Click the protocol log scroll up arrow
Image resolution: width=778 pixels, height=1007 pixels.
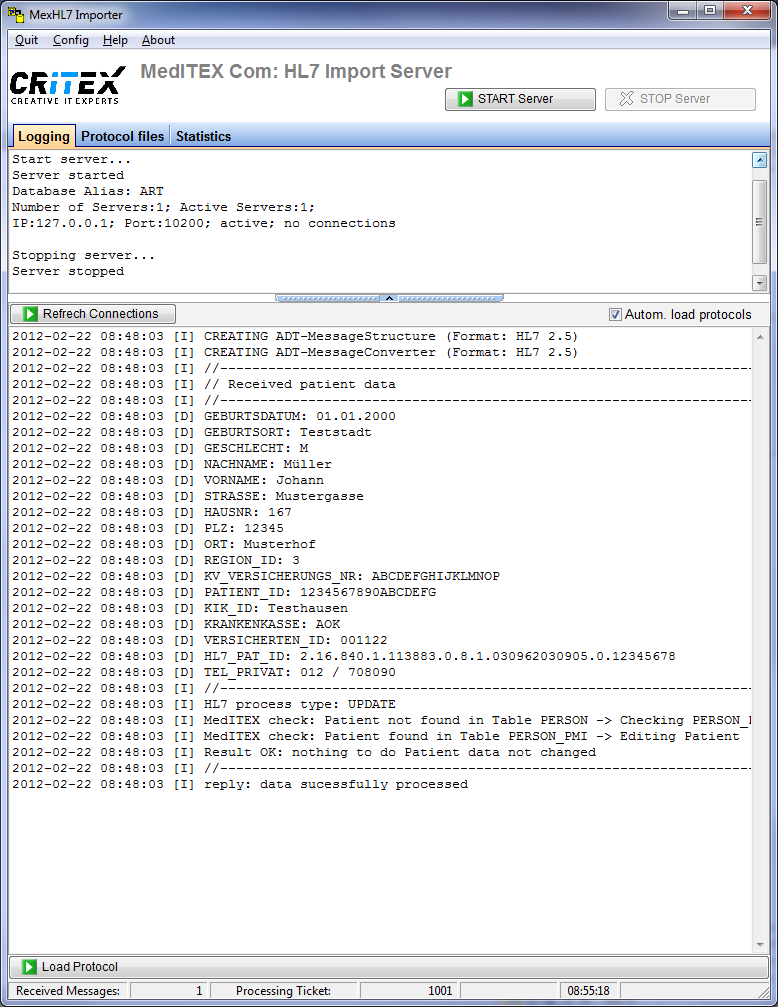(x=760, y=337)
